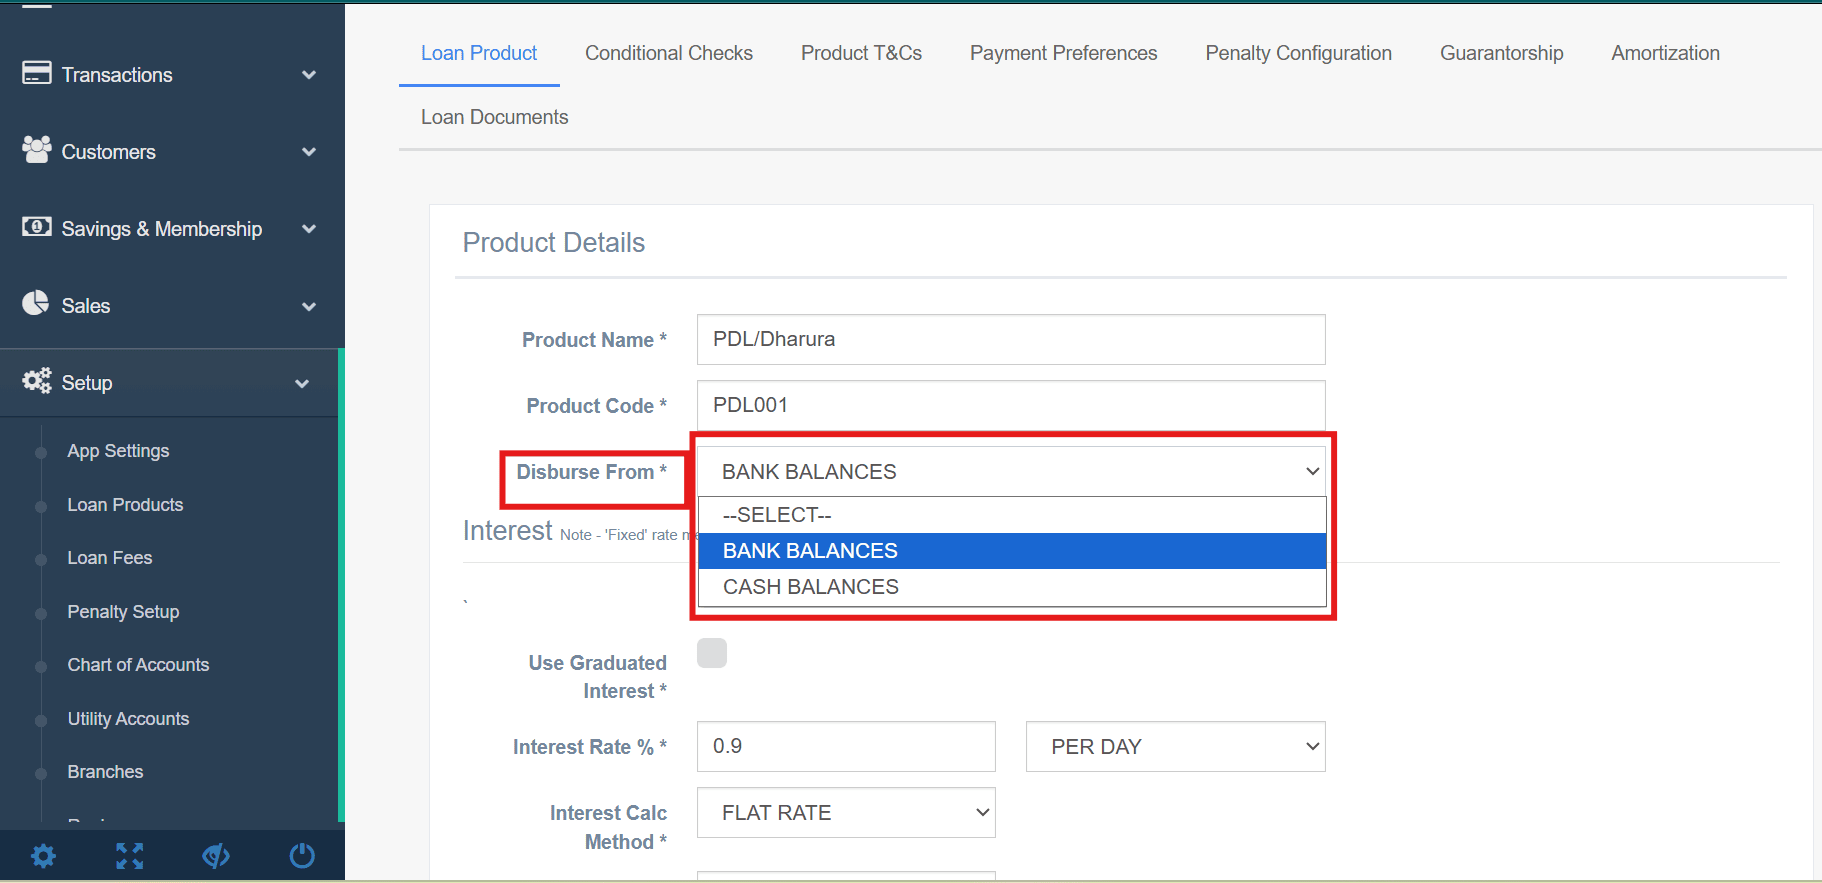Click the Product Code input field
Viewport: 1822px width, 883px height.
1011,405
